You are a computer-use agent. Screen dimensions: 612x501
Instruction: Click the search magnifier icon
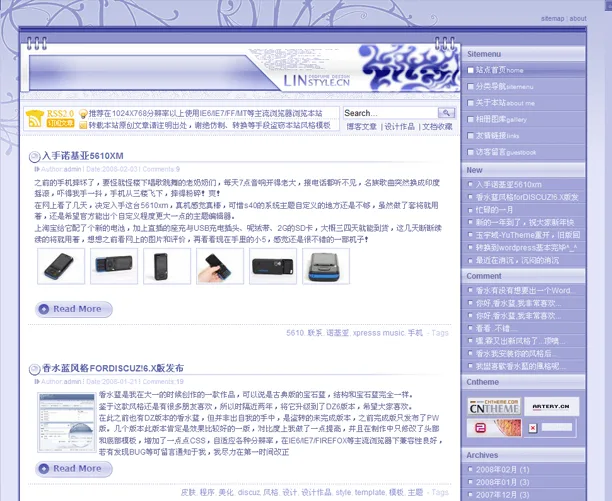click(x=446, y=113)
